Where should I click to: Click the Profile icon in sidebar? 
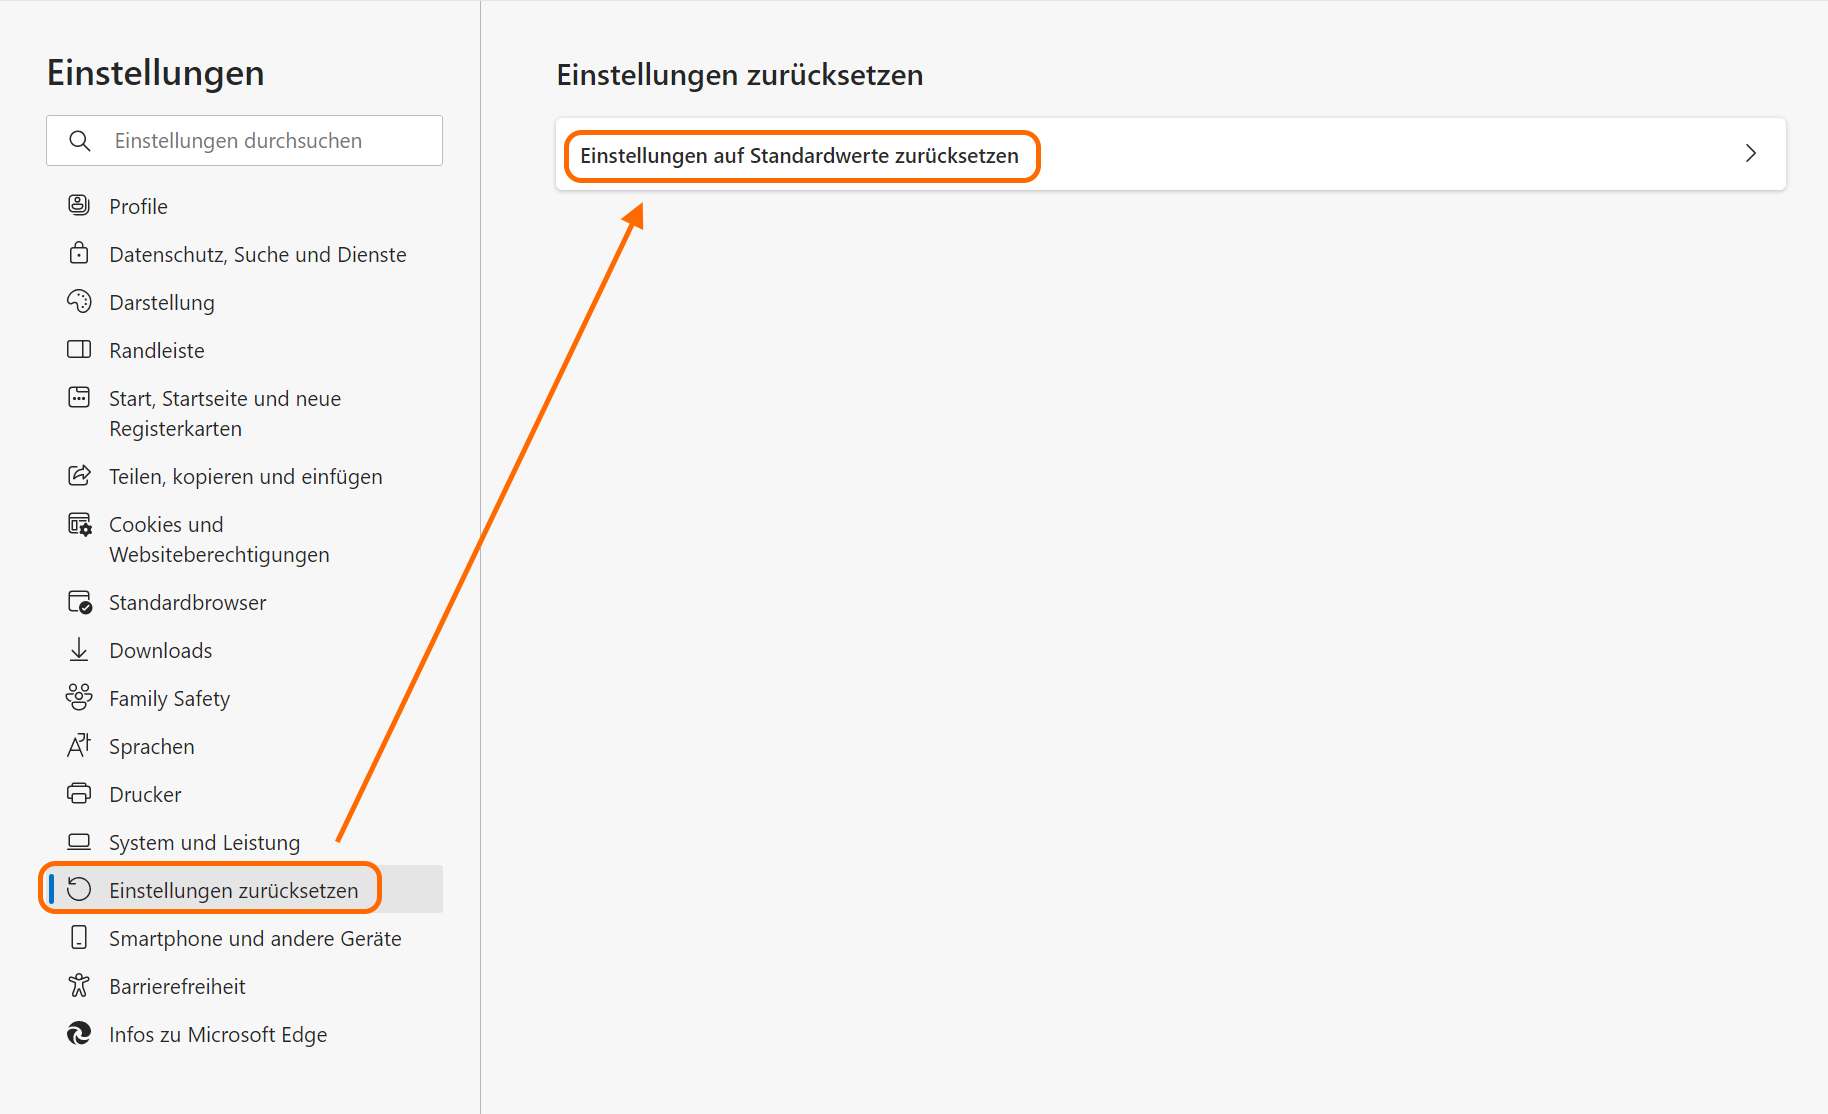tap(79, 205)
